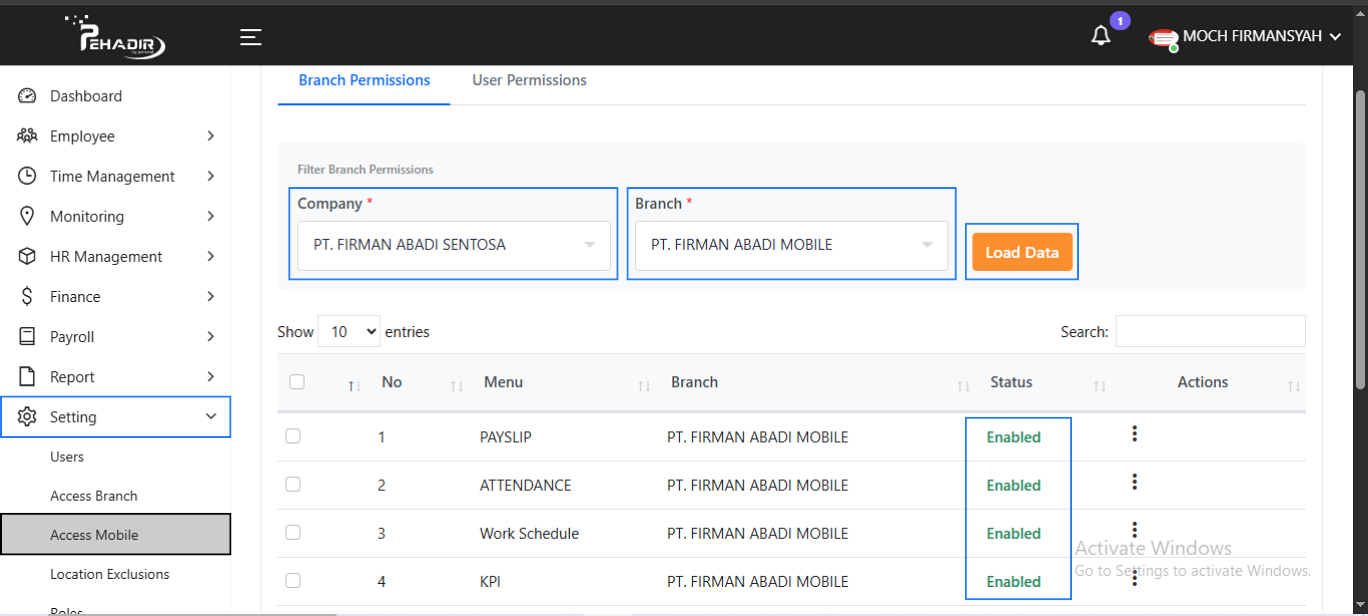The image size is (1368, 616).
Task: Click the orange Load Data button
Action: point(1021,252)
